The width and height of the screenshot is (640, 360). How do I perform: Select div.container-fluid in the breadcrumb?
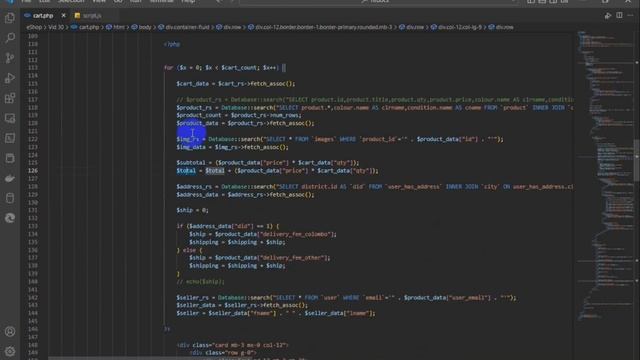tap(184, 27)
